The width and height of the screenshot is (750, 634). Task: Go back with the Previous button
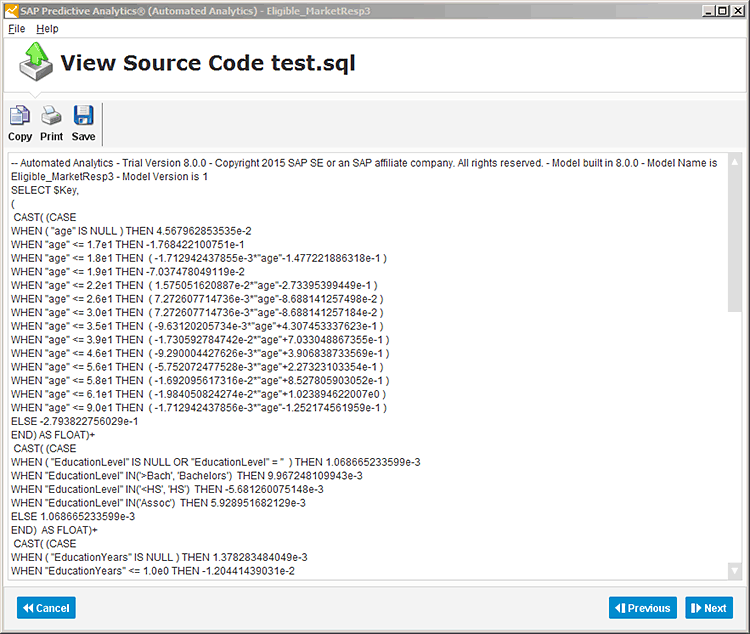pyautogui.click(x=642, y=608)
